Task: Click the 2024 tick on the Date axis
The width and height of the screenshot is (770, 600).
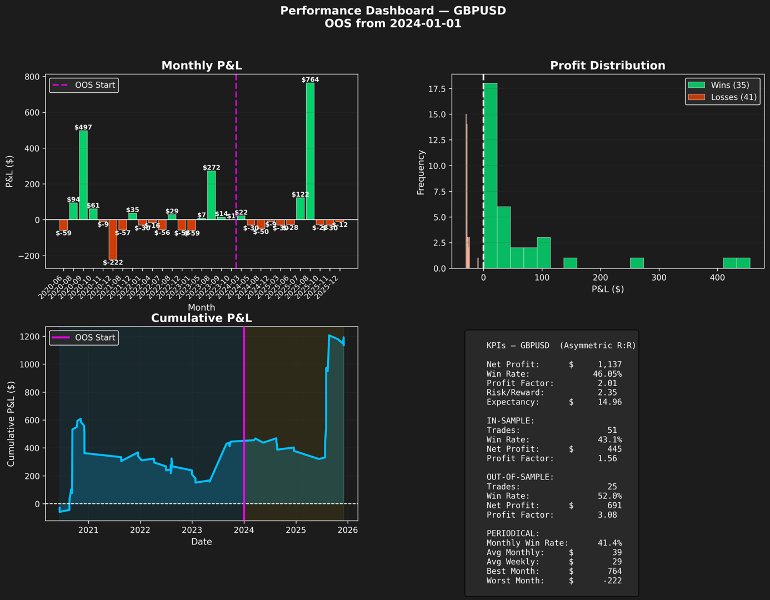Action: [x=244, y=530]
